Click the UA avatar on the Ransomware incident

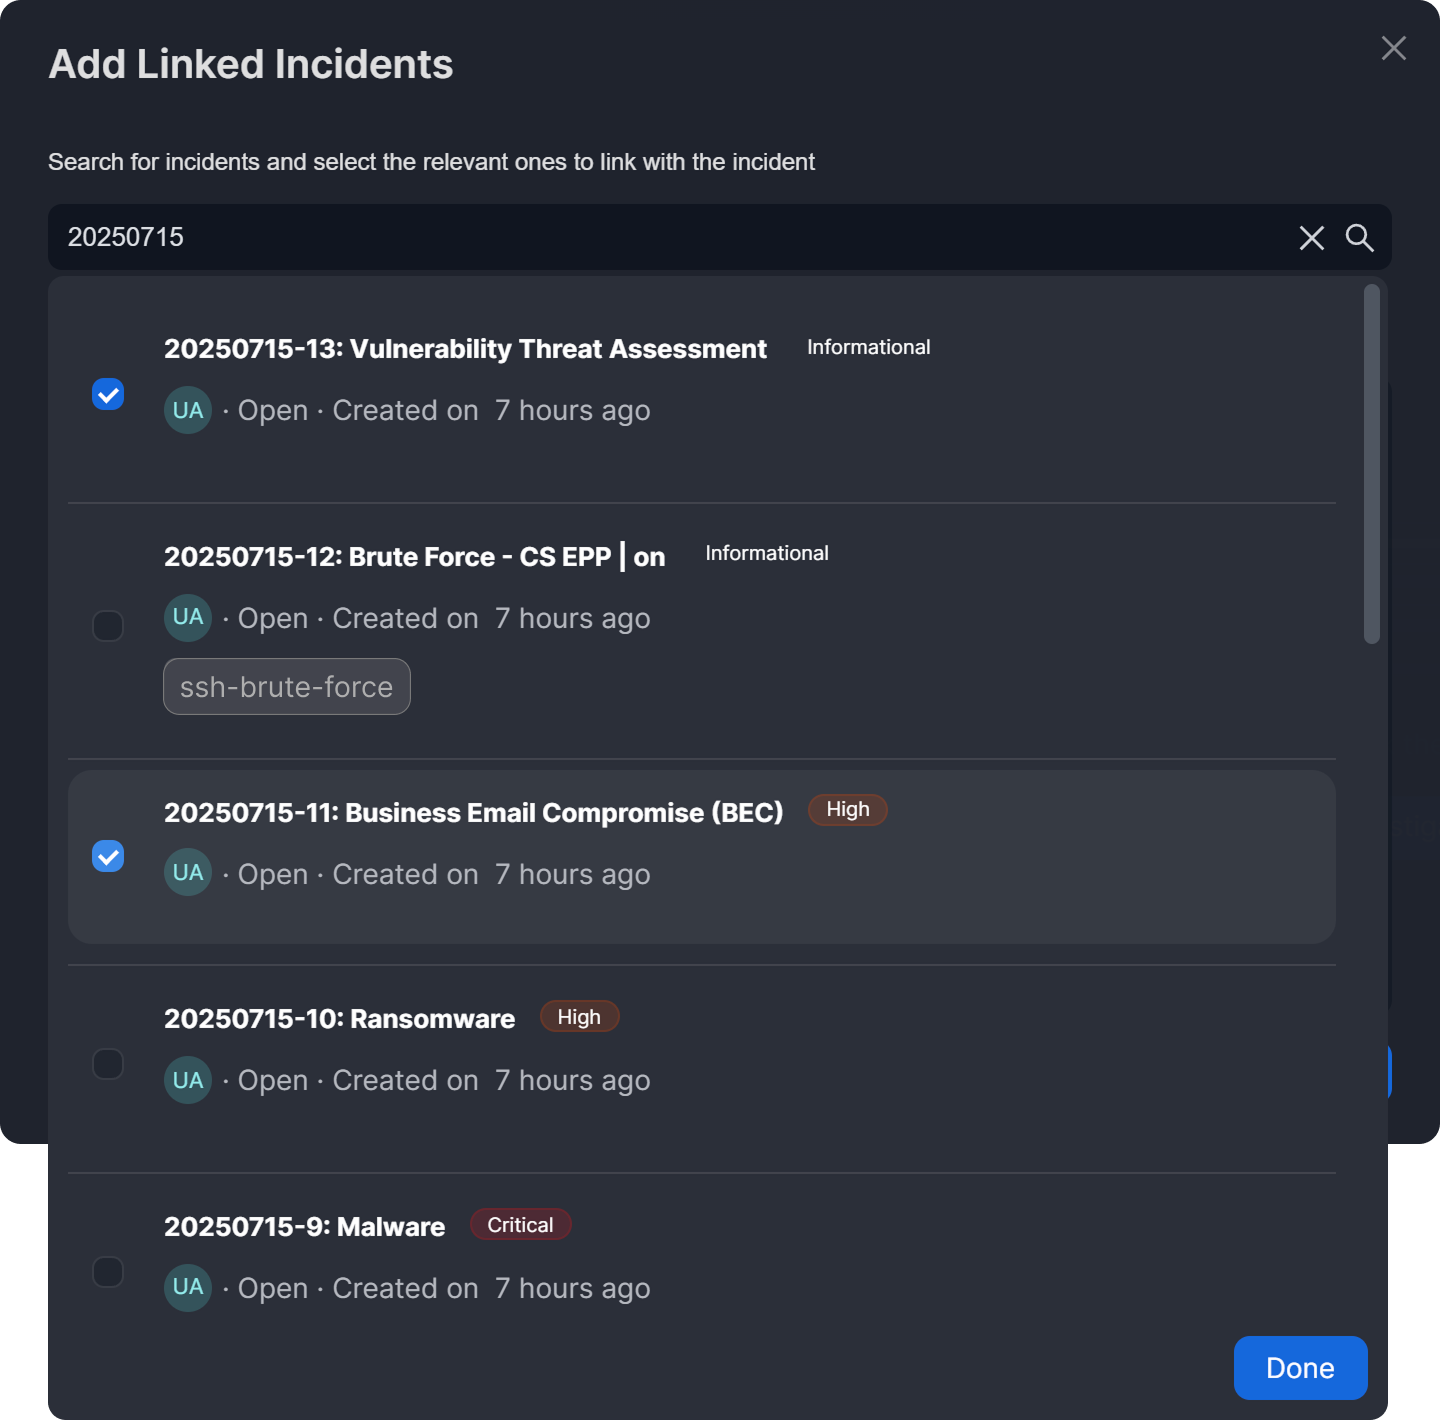click(188, 1080)
